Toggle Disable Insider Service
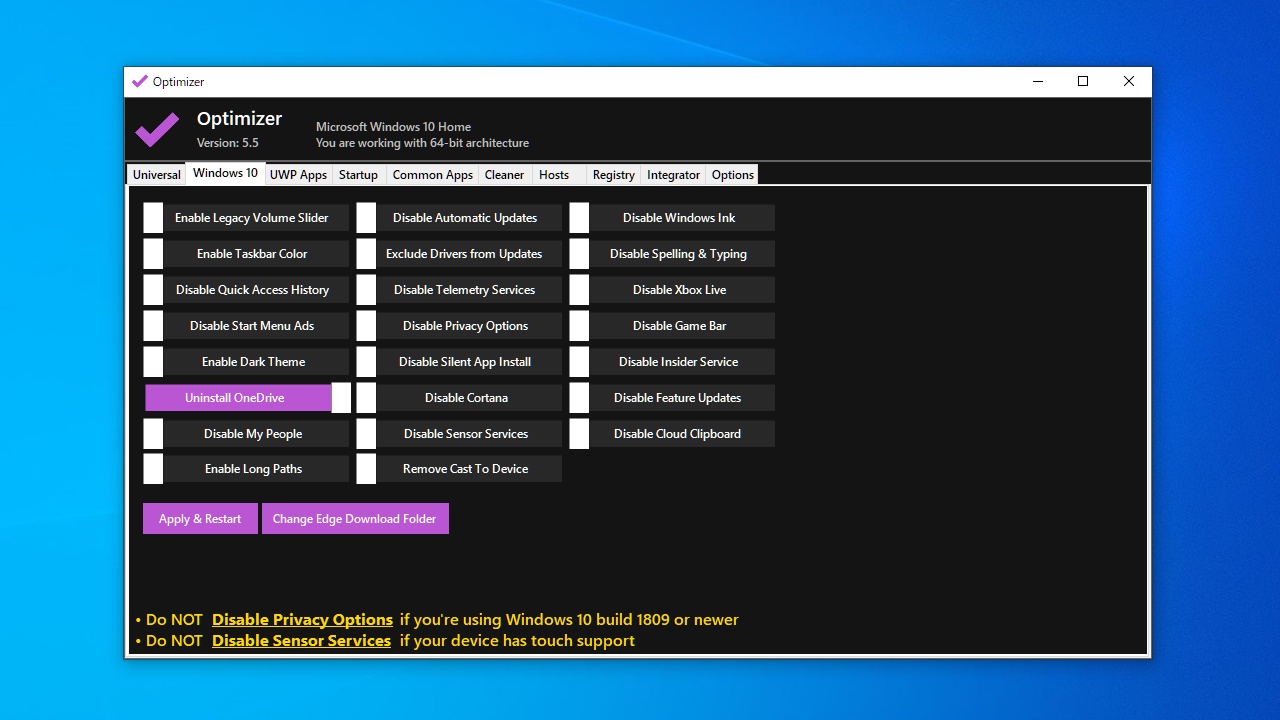The image size is (1280, 720). tap(672, 362)
